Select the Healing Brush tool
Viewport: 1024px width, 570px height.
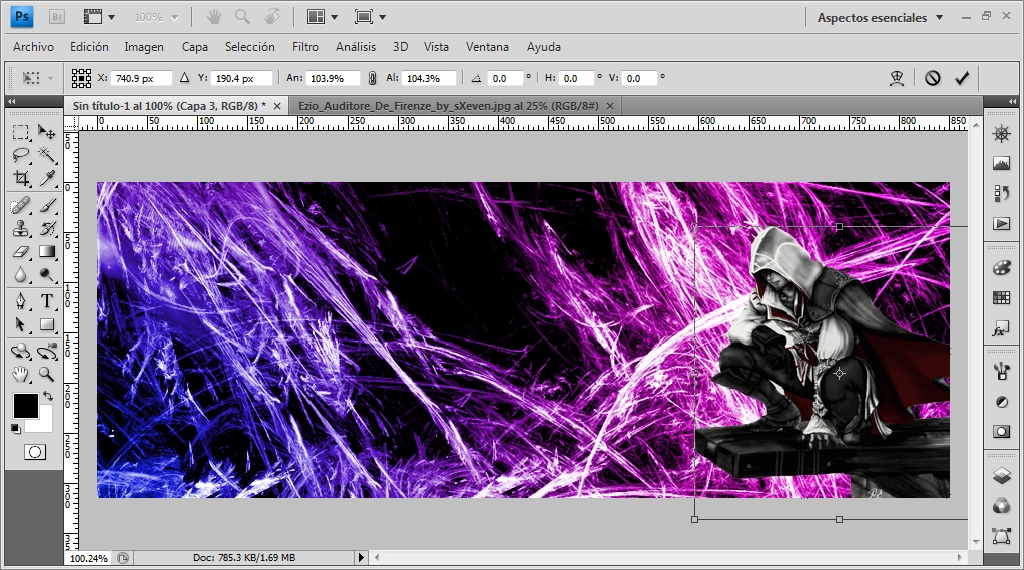click(x=21, y=206)
